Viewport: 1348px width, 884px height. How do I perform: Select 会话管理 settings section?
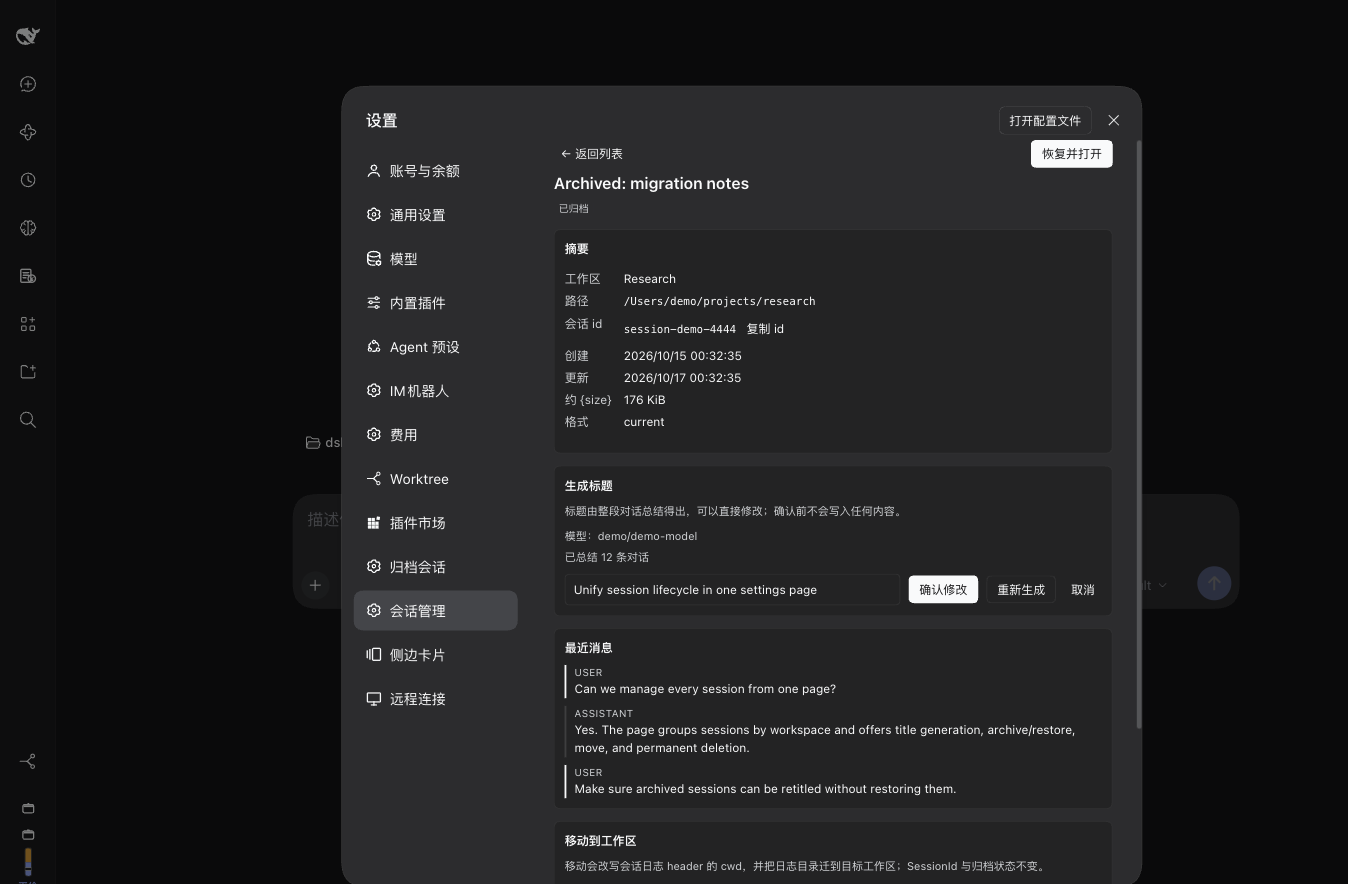pos(435,611)
